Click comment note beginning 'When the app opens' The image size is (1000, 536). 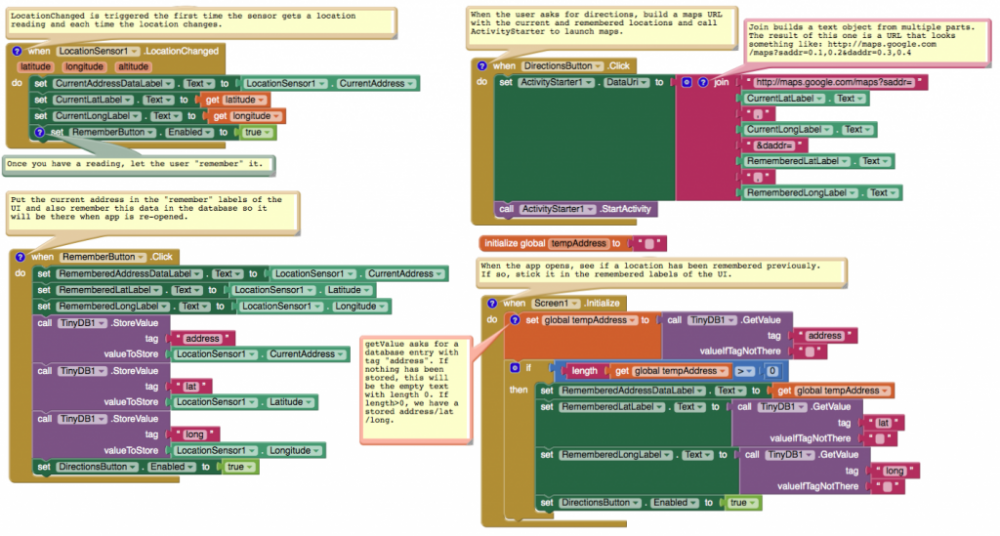(x=662, y=271)
